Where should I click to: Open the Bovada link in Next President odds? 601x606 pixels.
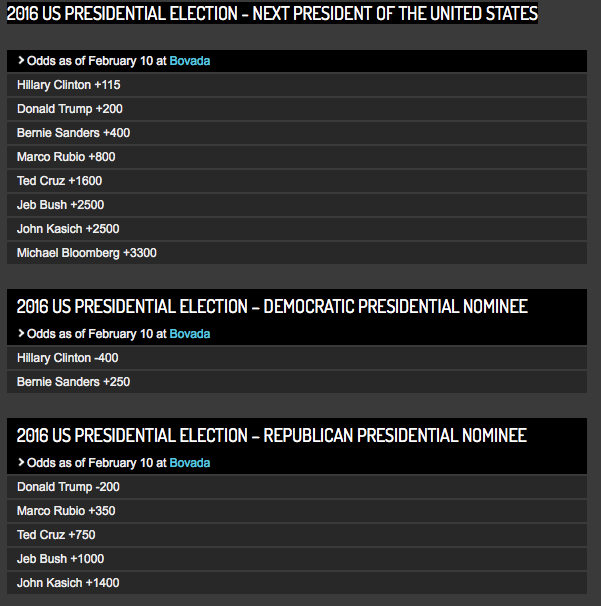click(x=190, y=61)
